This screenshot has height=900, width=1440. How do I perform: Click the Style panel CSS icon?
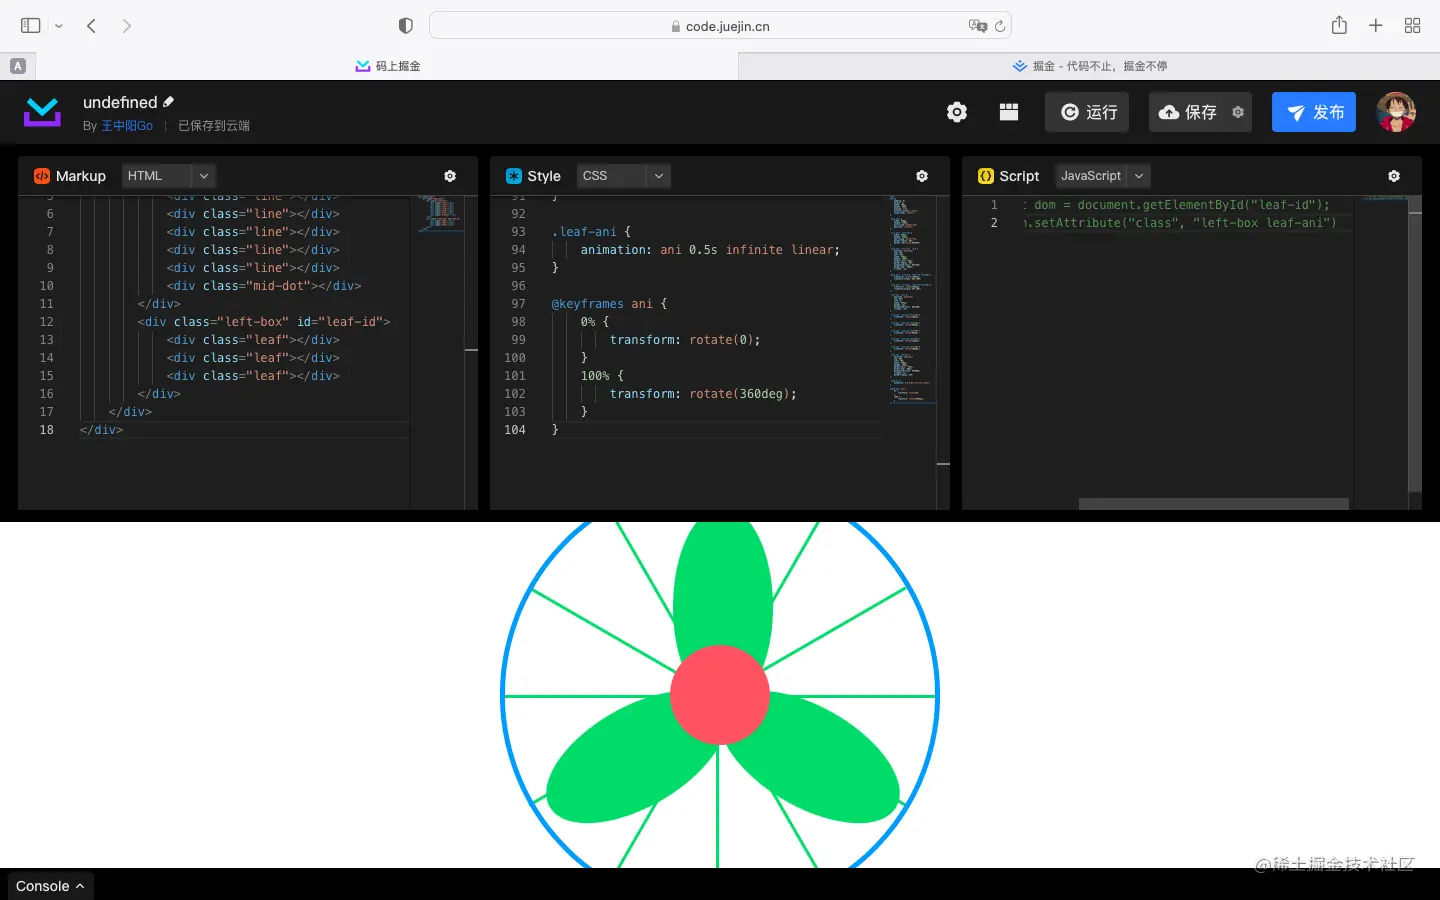(x=514, y=176)
